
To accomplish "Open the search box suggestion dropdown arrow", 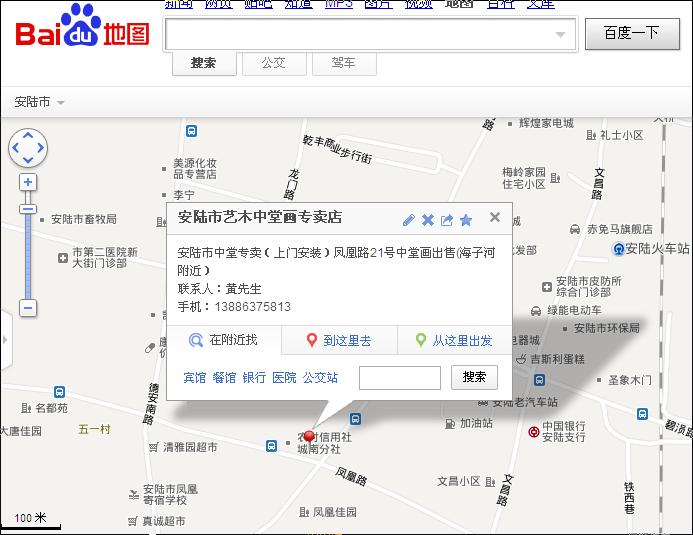I will 560,34.
